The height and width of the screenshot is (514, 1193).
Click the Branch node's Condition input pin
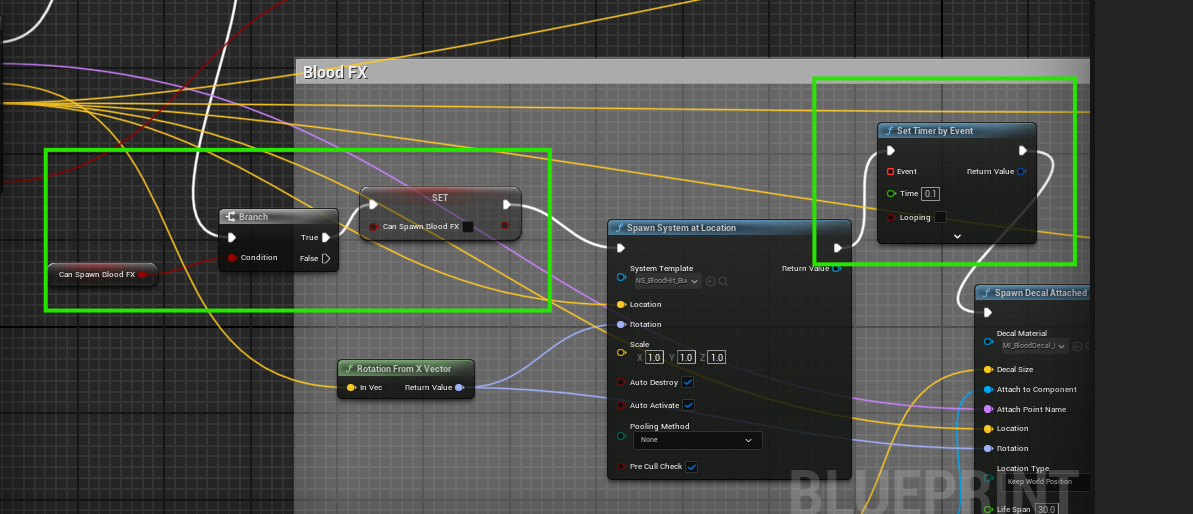[232, 258]
